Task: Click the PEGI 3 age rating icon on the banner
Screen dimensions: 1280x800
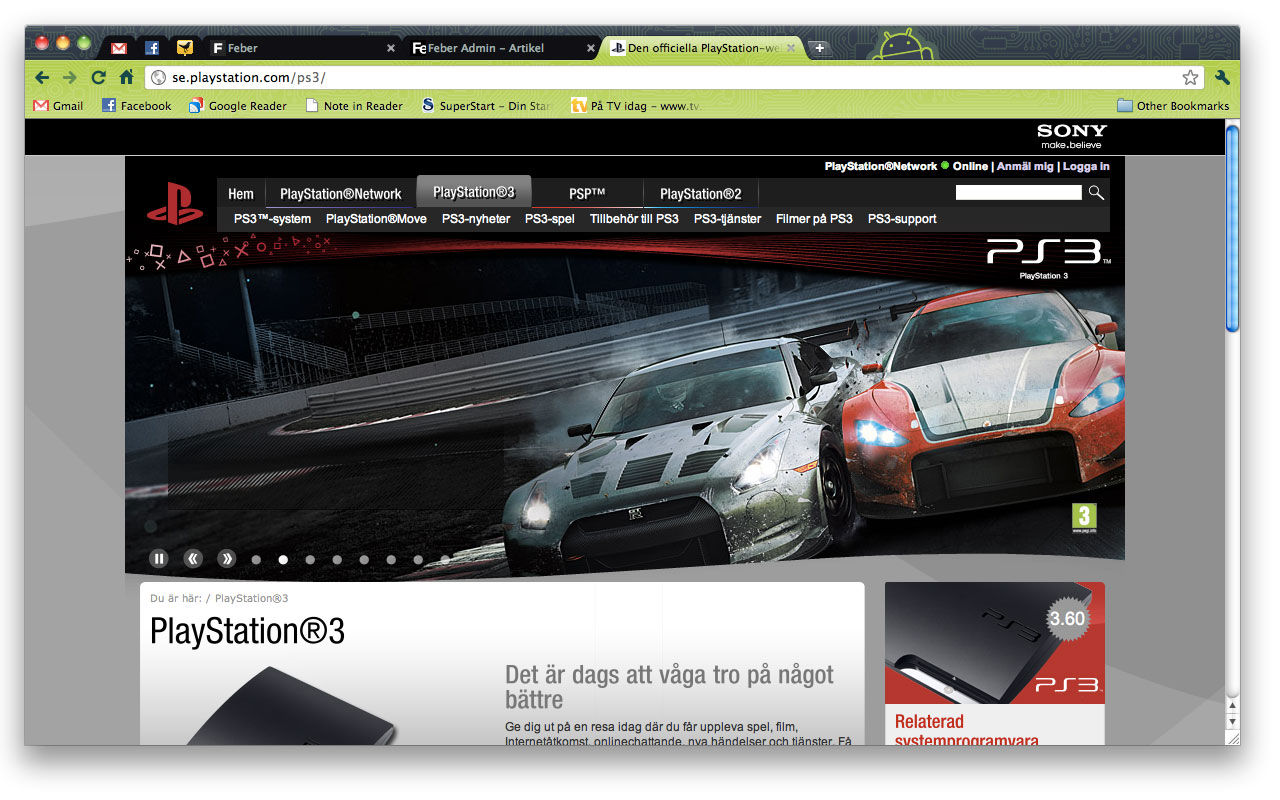Action: [1082, 517]
